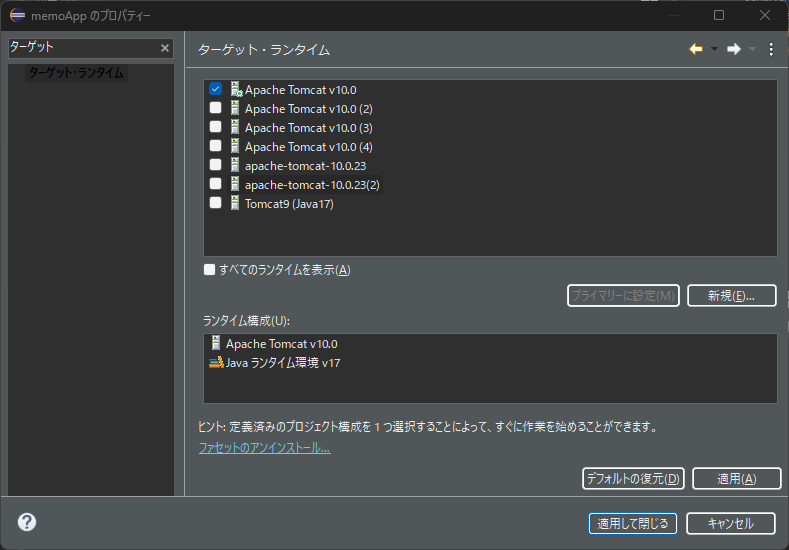Click the プライマリーに設定(M) button
Image resolution: width=789 pixels, height=550 pixels.
point(623,295)
